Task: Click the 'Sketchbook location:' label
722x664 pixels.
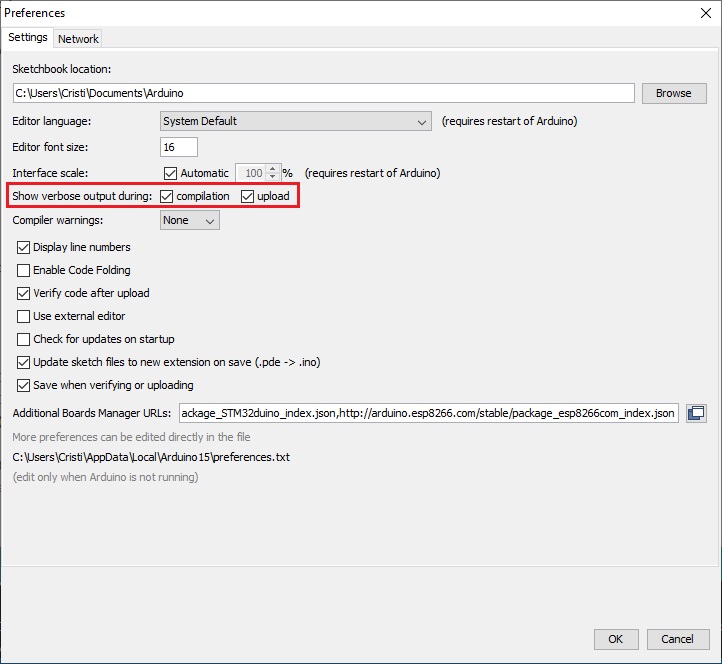Action: (62, 69)
